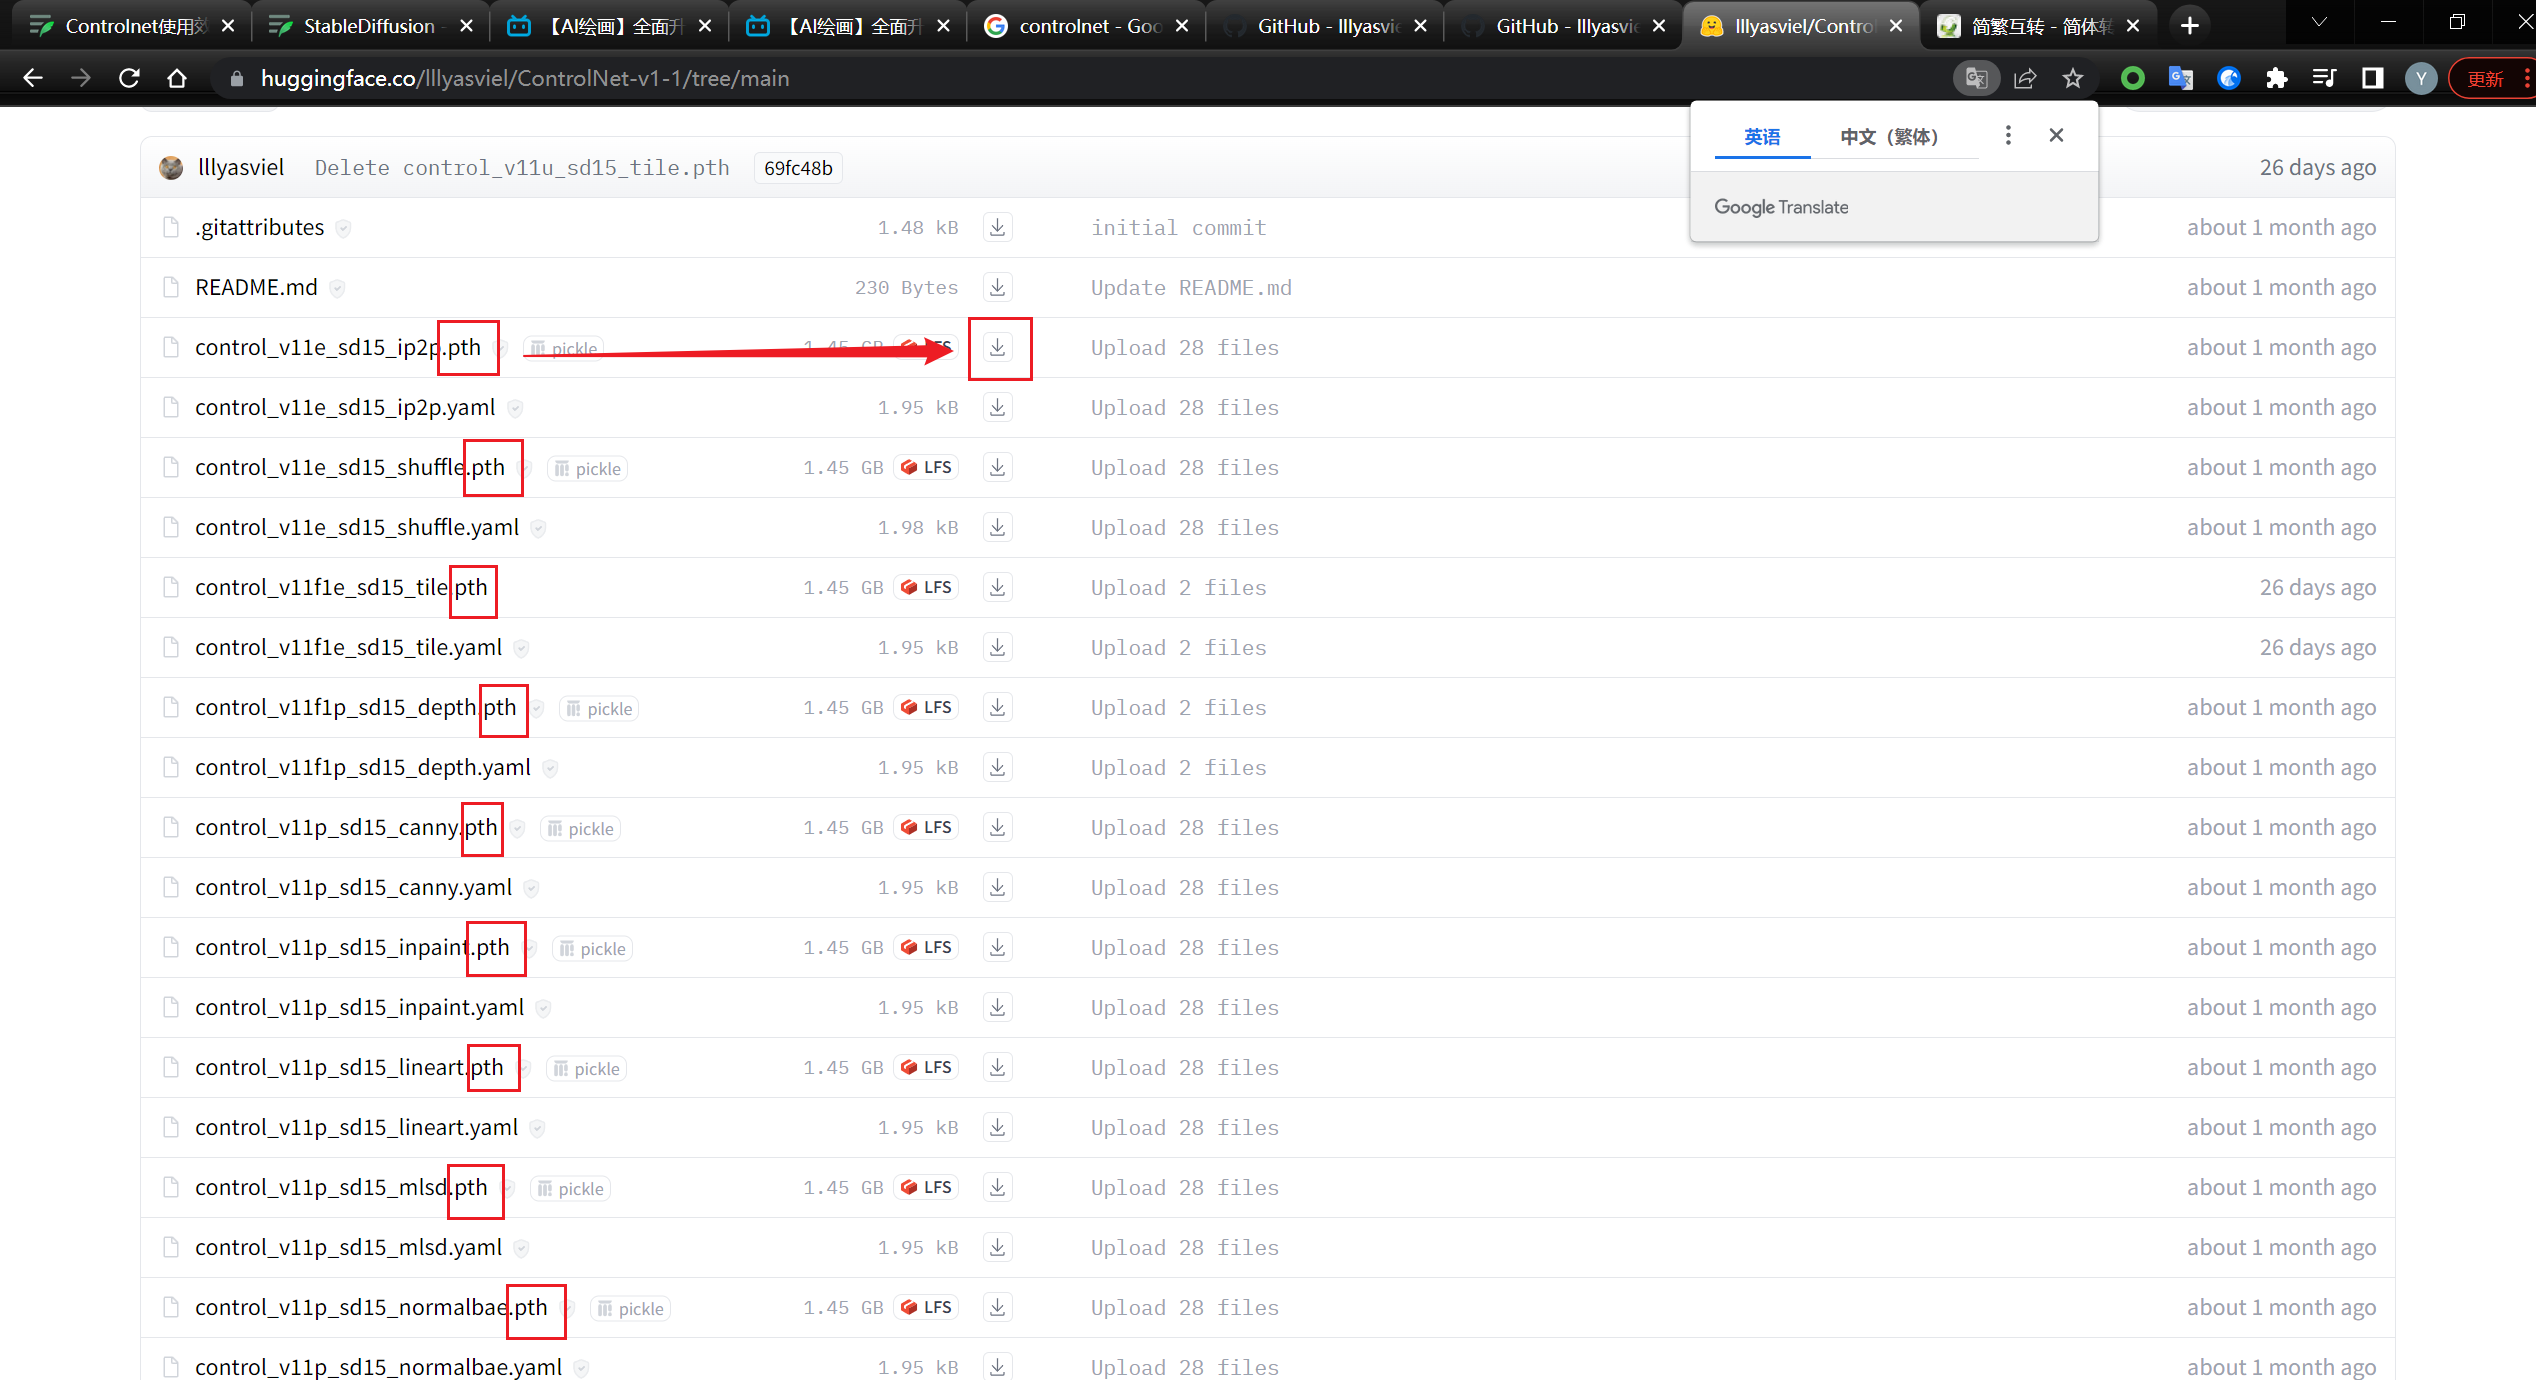The width and height of the screenshot is (2536, 1380).
Task: Download control_v11p_sd15_lineart.pth model
Action: coord(997,1068)
